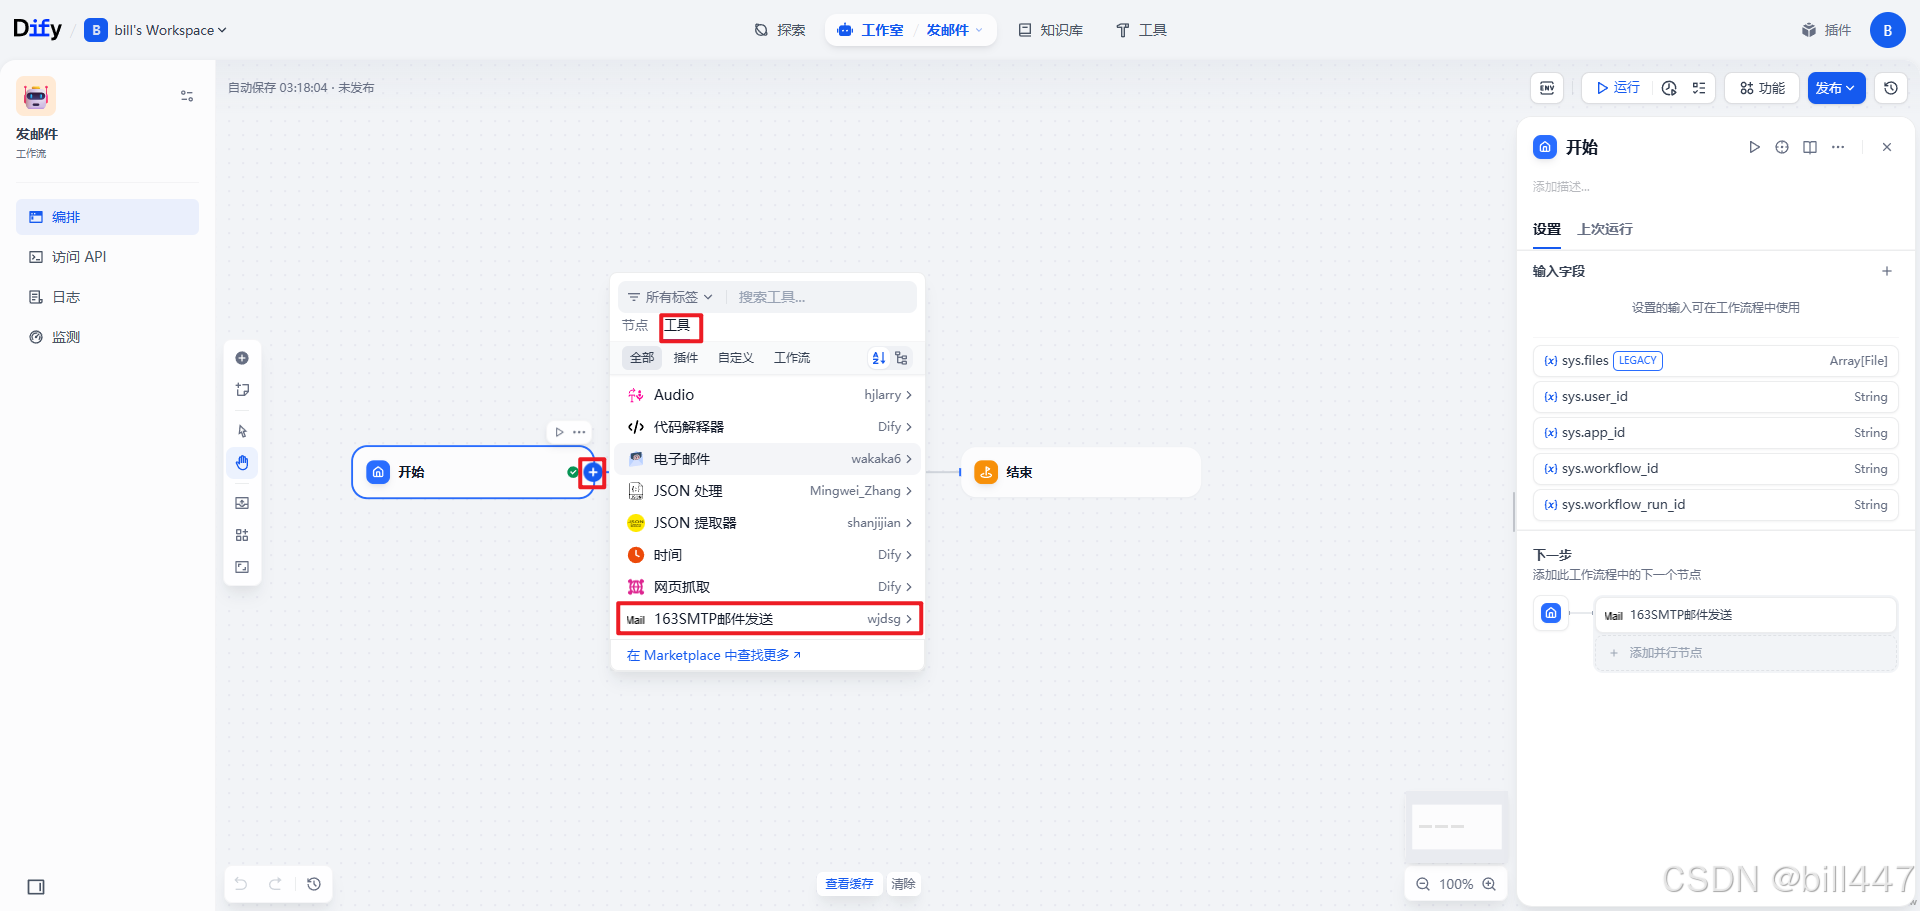Switch to the 节点 tab in picker

(635, 325)
